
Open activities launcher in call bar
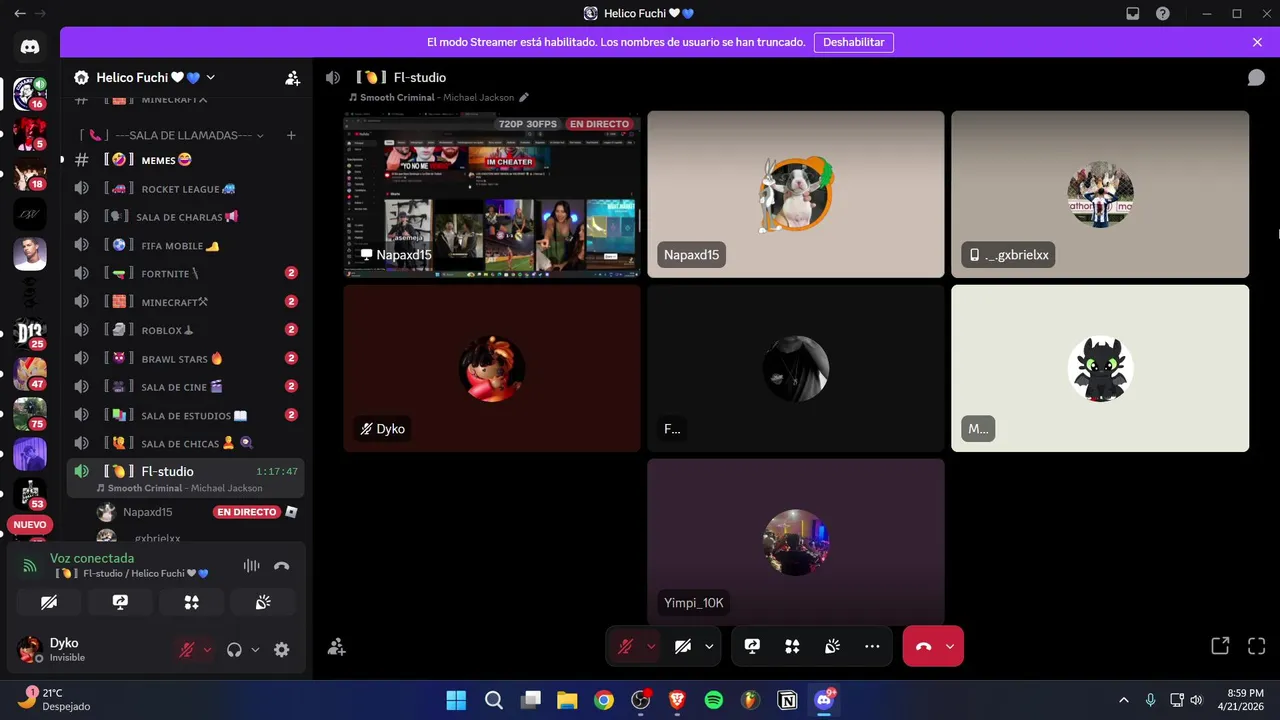click(792, 647)
